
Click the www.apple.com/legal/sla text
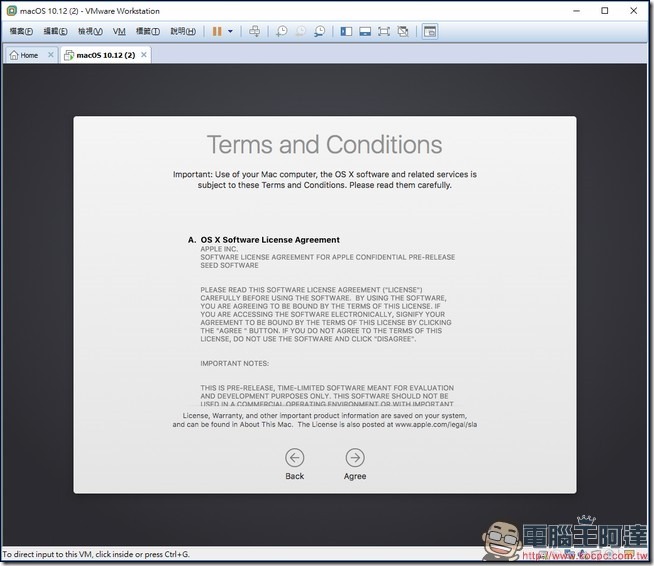tap(436, 425)
